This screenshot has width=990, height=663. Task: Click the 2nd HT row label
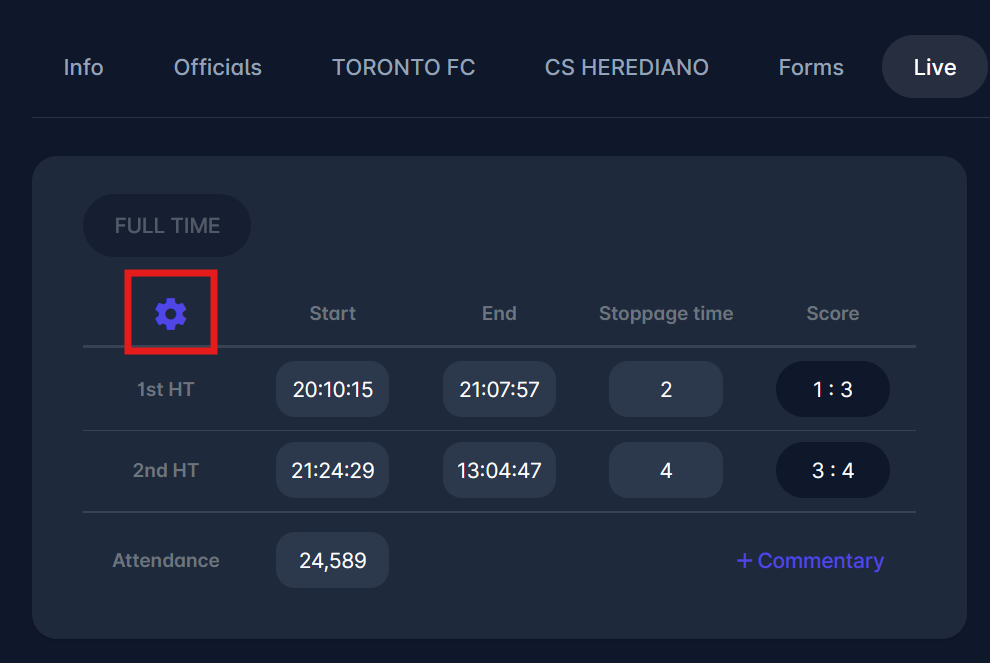tap(166, 470)
